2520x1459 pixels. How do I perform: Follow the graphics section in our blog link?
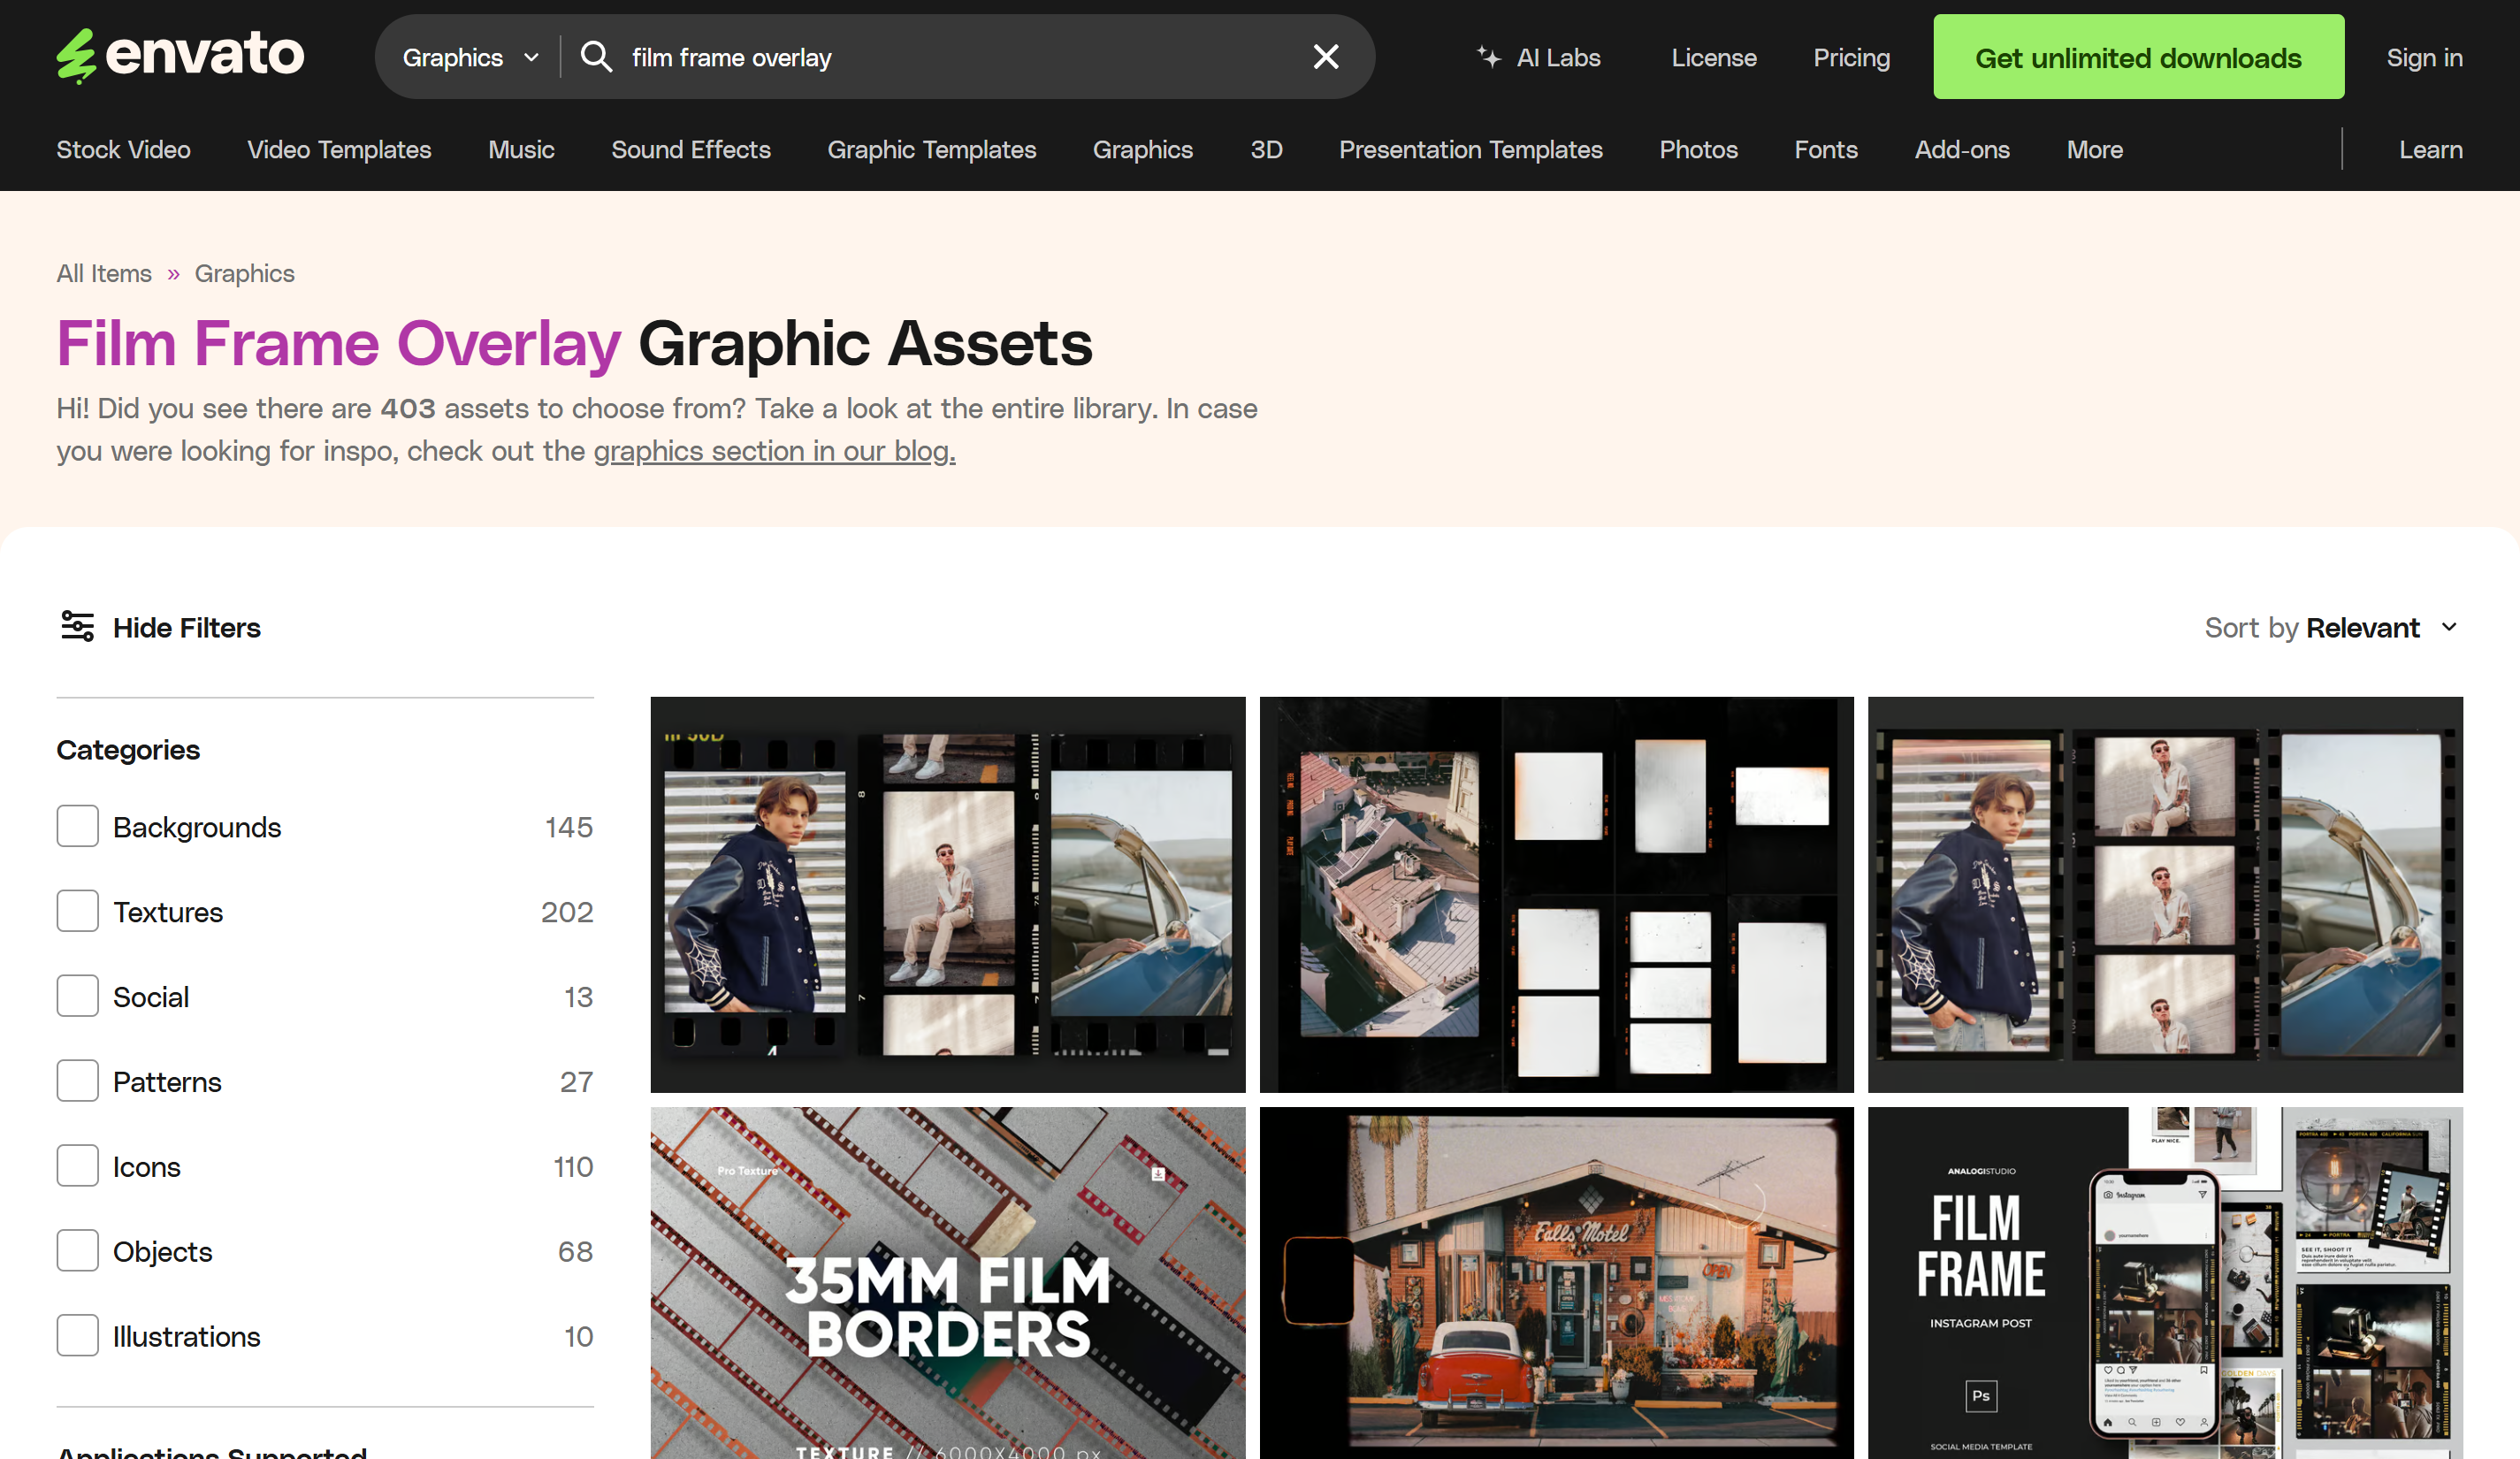point(774,451)
